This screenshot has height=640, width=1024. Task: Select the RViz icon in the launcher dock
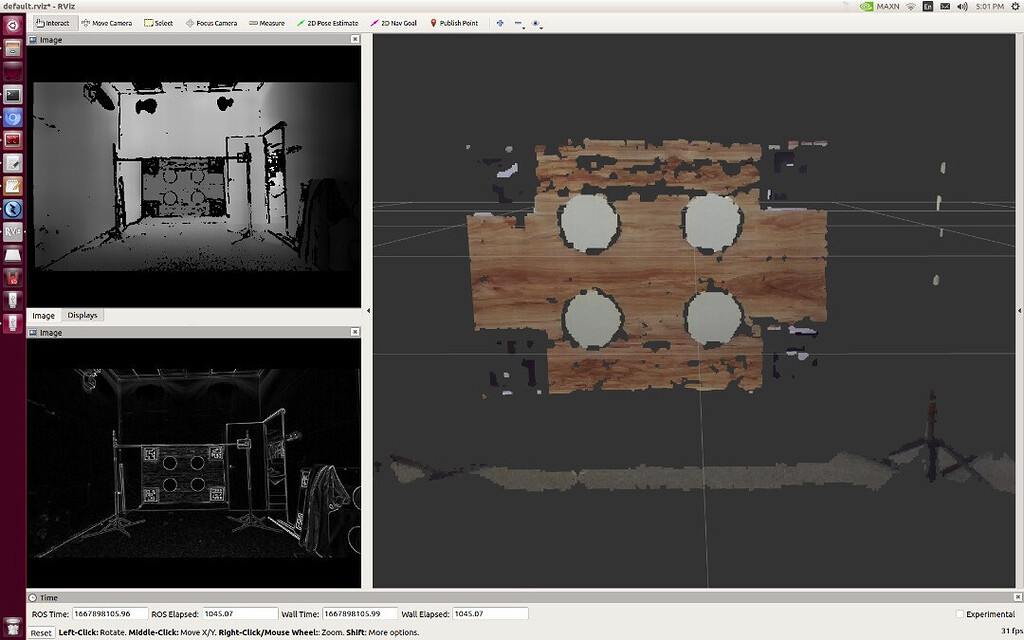pyautogui.click(x=13, y=232)
